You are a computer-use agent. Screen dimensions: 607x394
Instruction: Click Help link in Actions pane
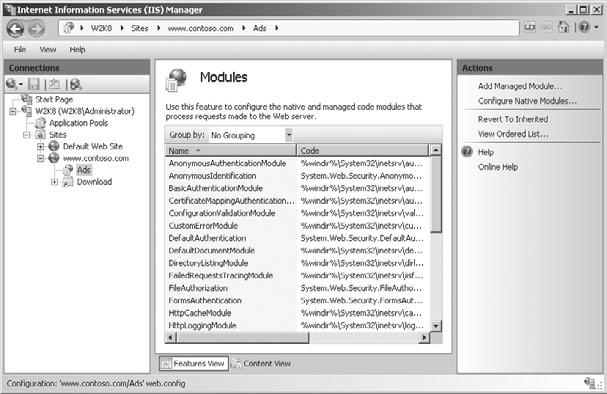tap(485, 152)
